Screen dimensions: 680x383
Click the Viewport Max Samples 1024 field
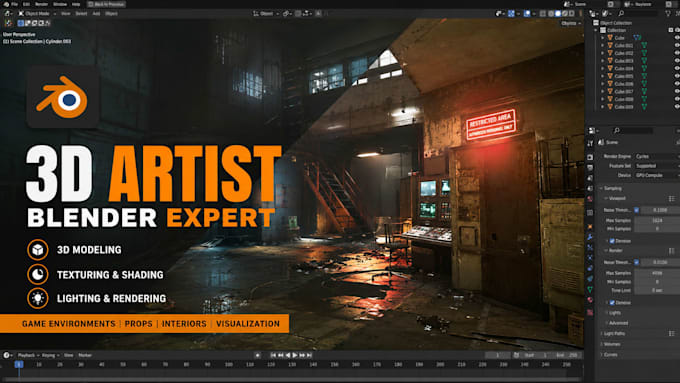tap(657, 220)
